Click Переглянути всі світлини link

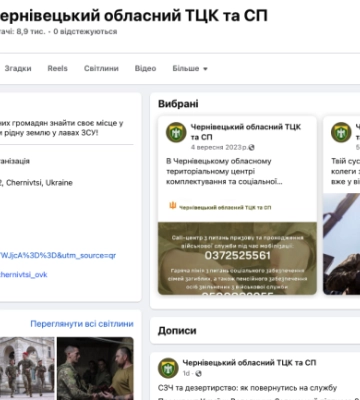click(82, 324)
